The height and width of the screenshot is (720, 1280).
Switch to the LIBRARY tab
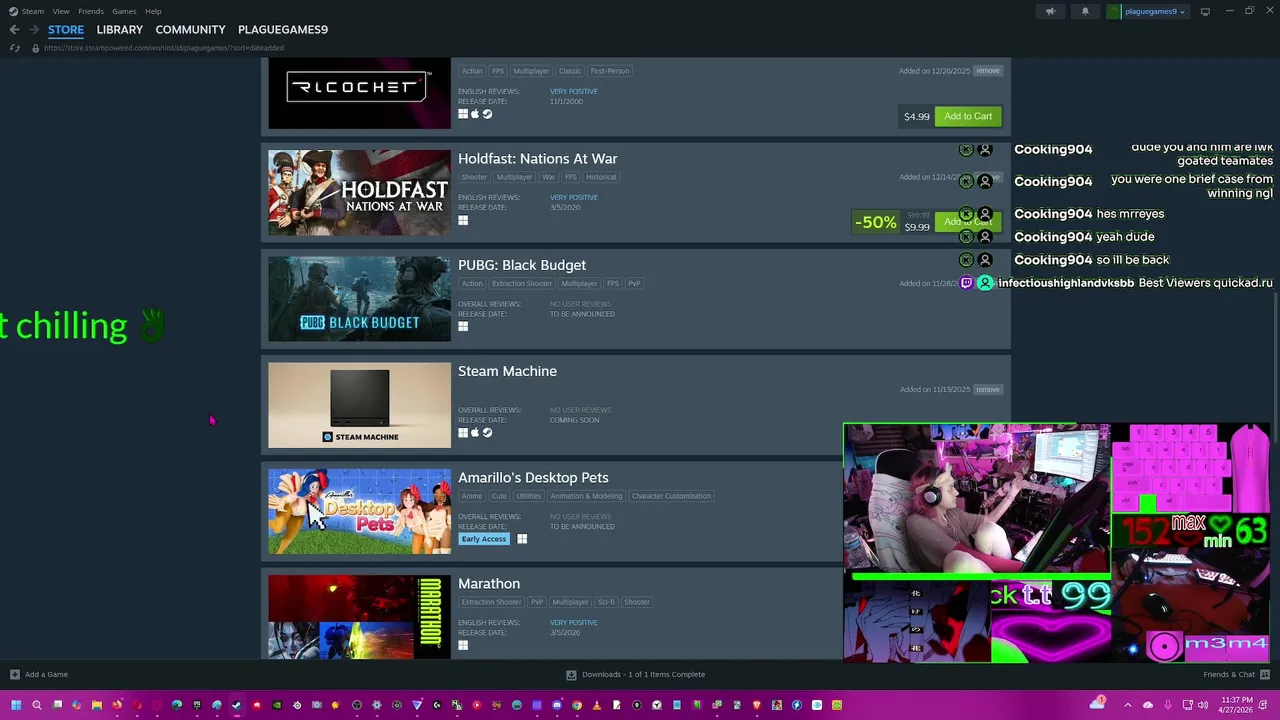[120, 30]
